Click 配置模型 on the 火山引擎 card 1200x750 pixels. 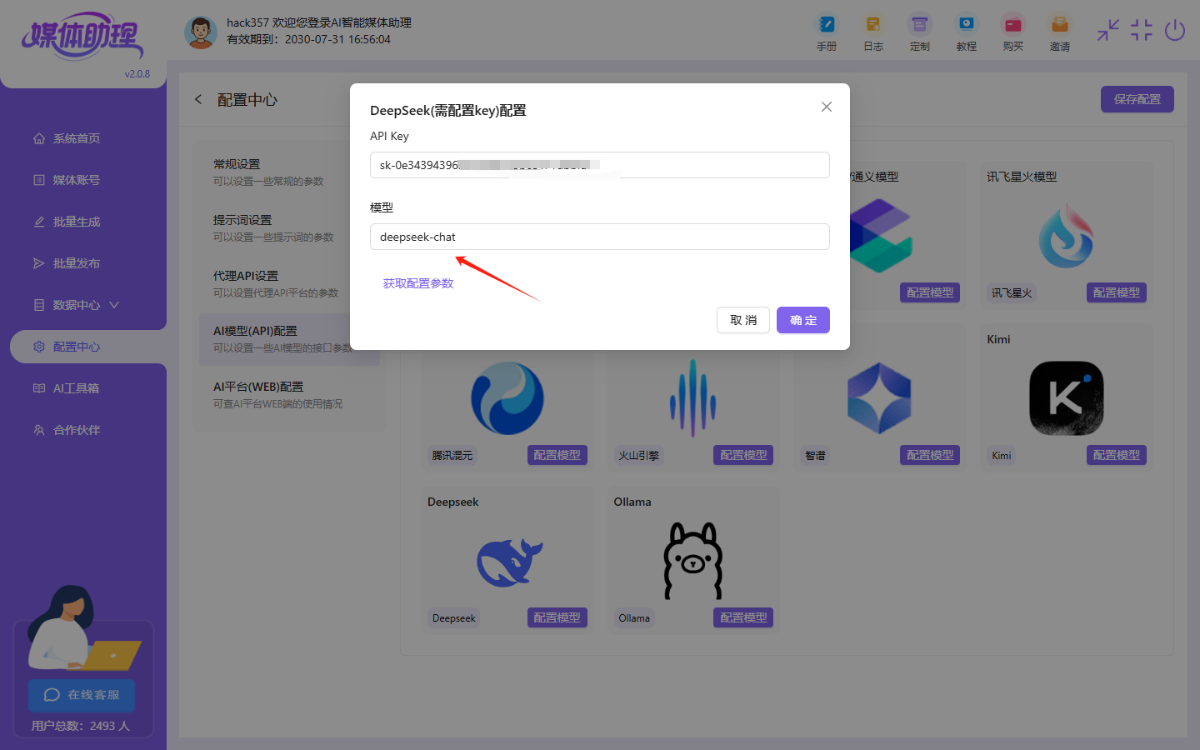[743, 455]
